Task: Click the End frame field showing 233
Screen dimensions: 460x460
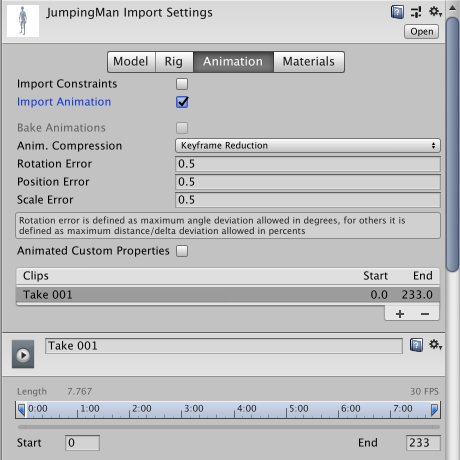Action: point(423,443)
